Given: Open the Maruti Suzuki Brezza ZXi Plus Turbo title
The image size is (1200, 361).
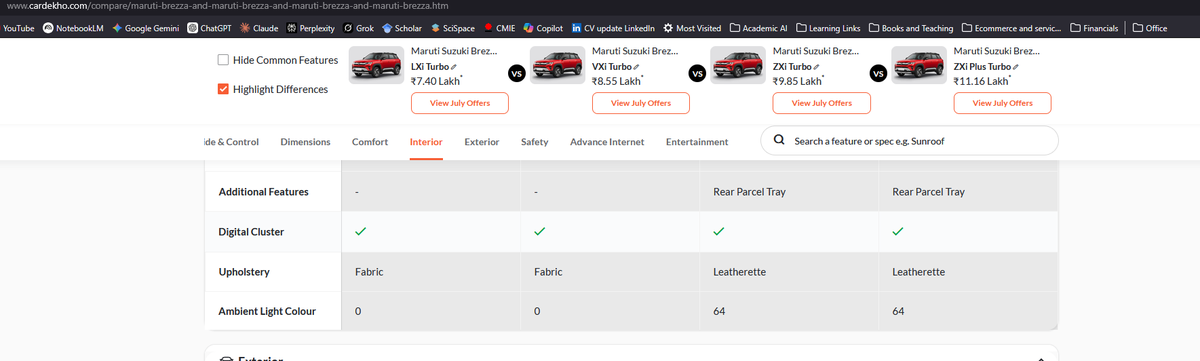Looking at the screenshot, I should click(x=997, y=50).
